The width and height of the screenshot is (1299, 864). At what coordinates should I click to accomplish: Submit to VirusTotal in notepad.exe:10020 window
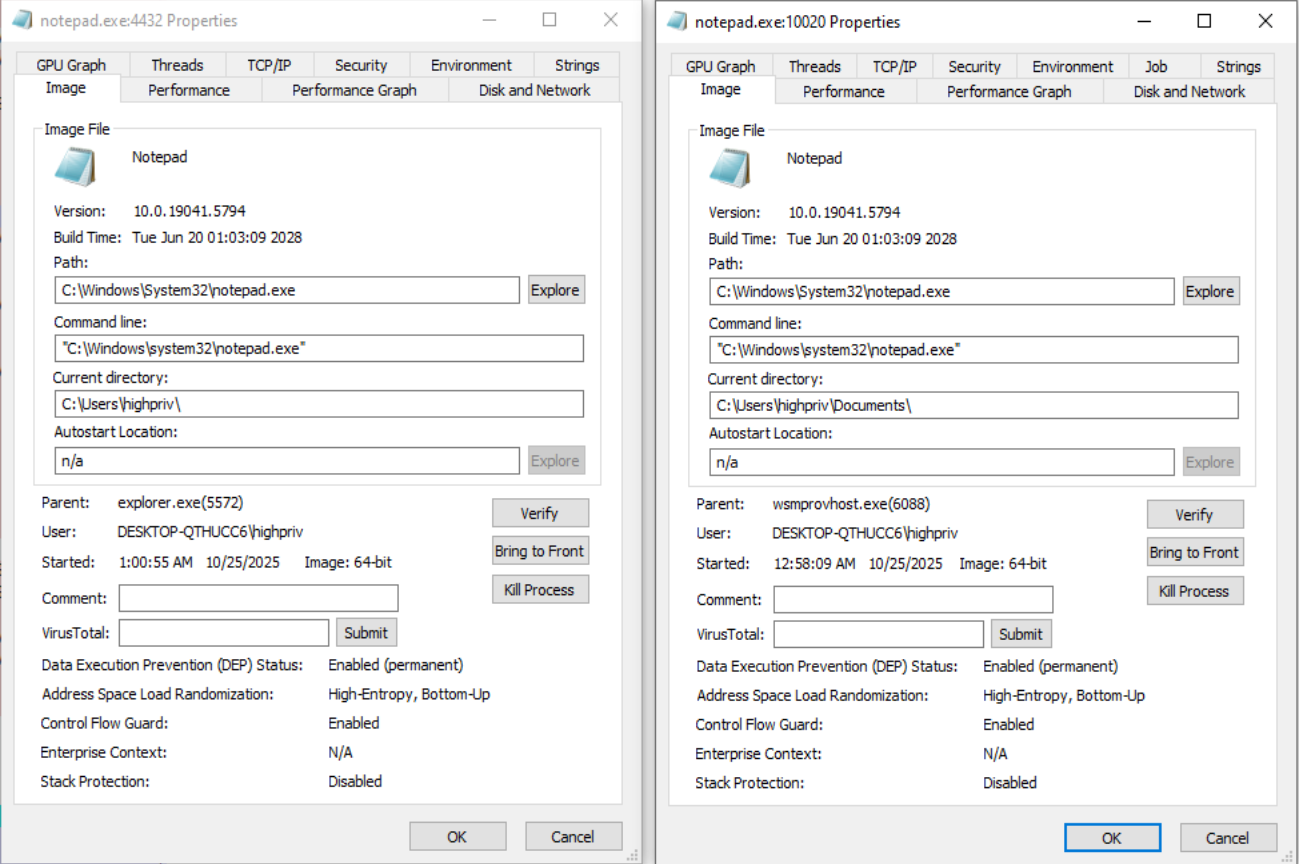(x=1020, y=634)
